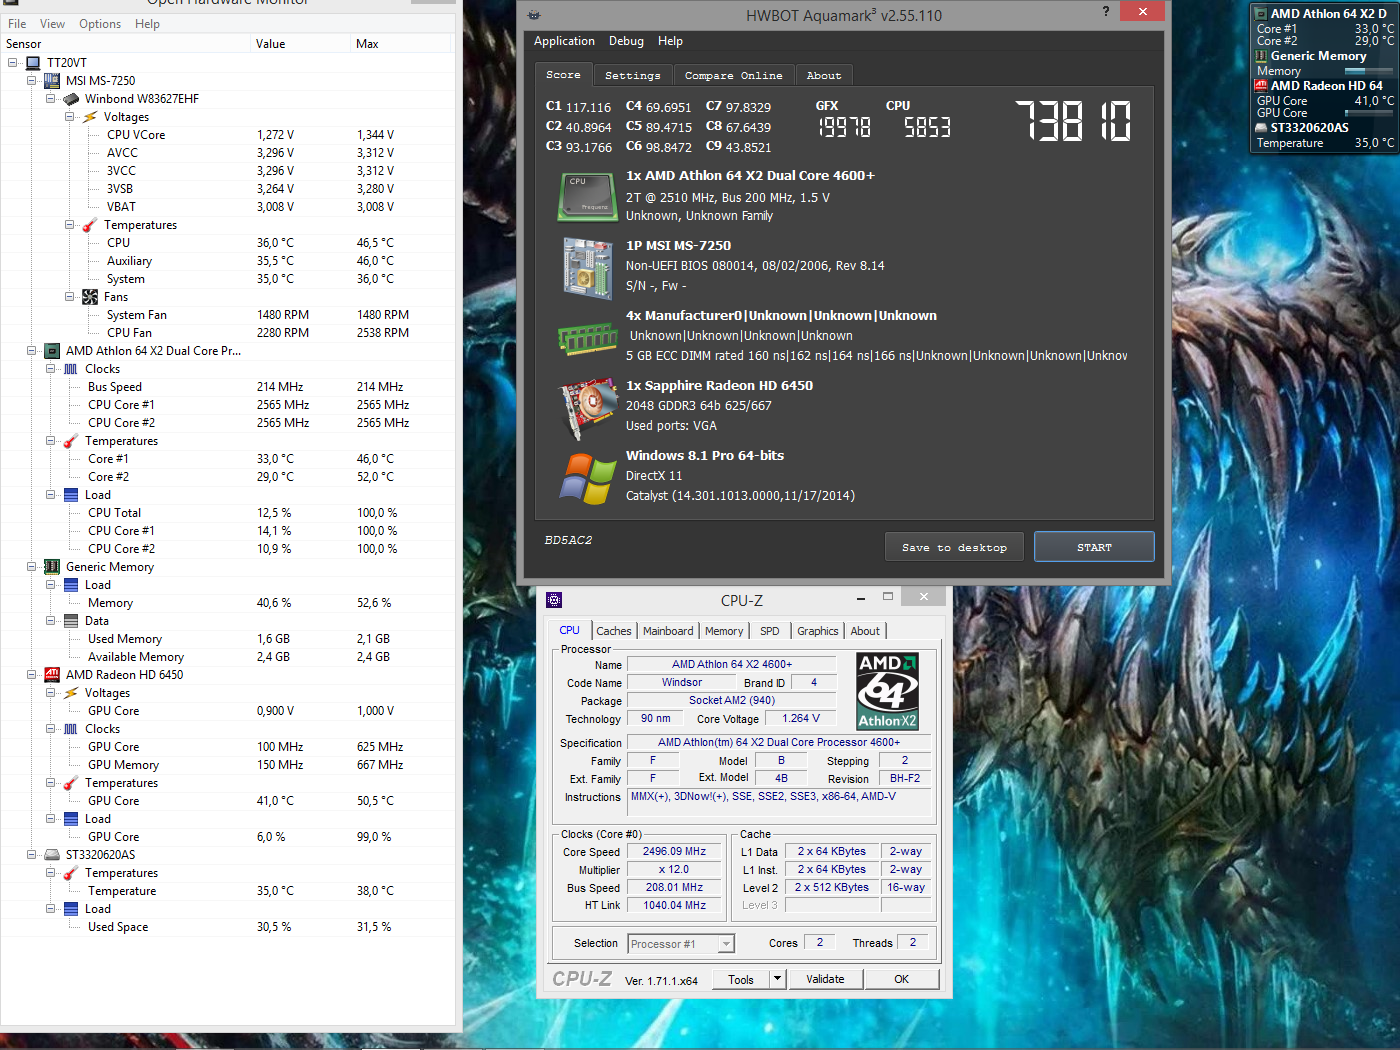Click the Validate button in CPU-Z
This screenshot has width=1400, height=1050.
(825, 979)
